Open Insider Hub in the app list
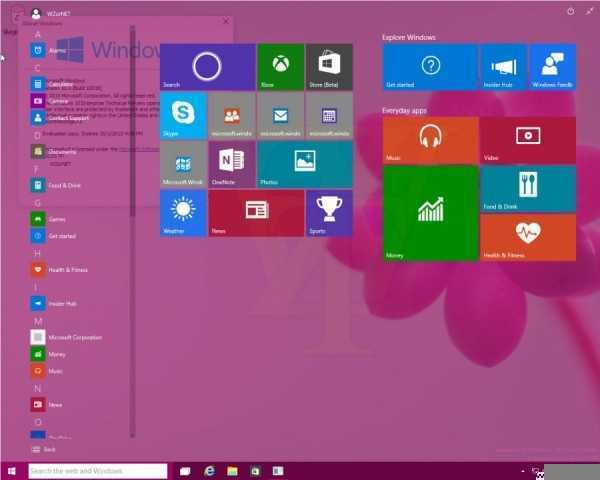Viewport: 600px width, 480px height. (54, 304)
